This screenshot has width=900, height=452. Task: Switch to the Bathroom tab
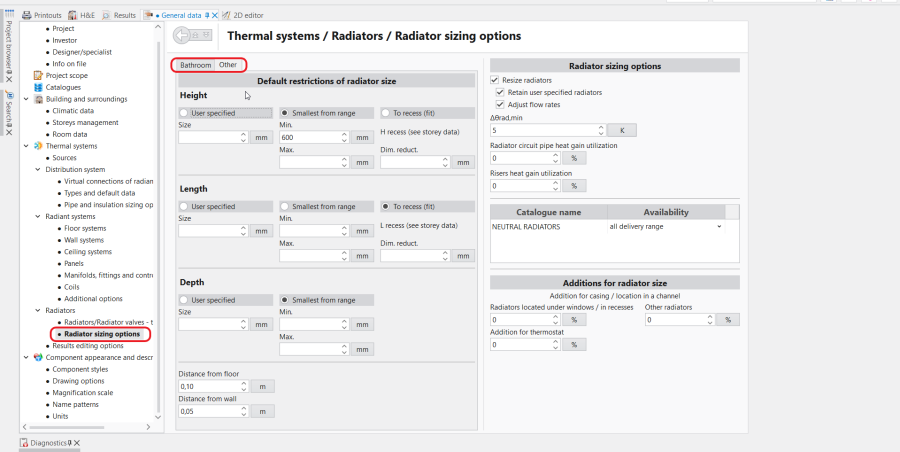click(x=196, y=65)
